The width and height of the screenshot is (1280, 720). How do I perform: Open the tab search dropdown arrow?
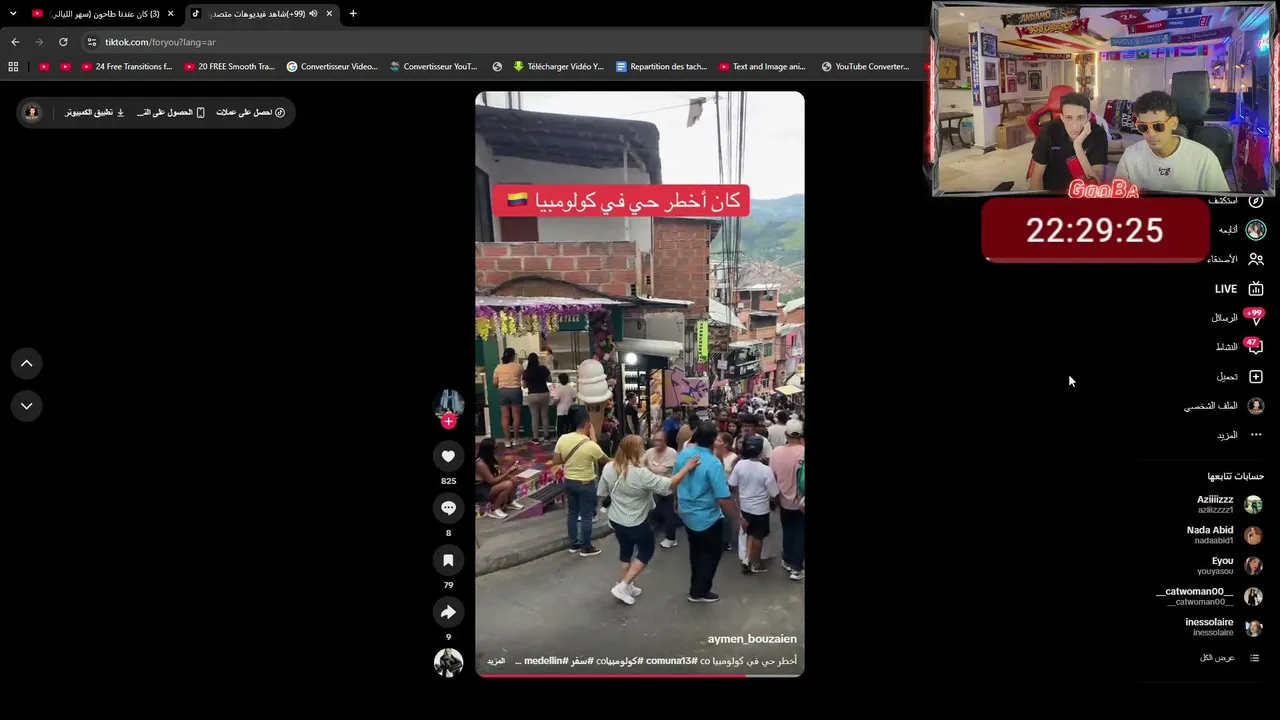coord(13,13)
